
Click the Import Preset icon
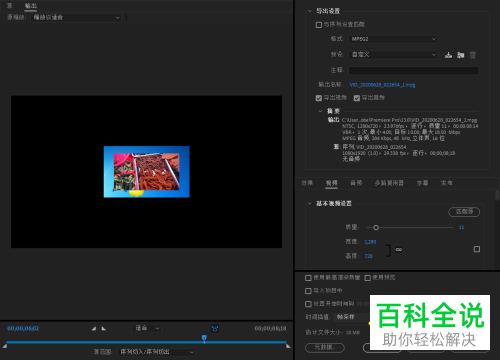coord(461,55)
